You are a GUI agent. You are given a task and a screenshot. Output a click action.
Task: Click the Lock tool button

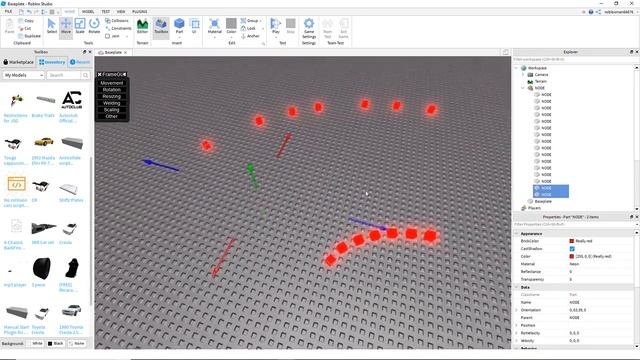(x=248, y=28)
